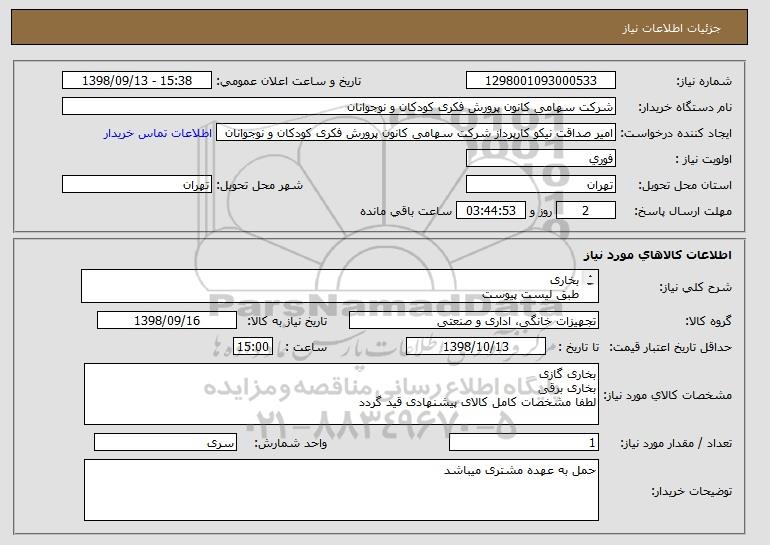Screen dimensions: 770x545
Task: Click the label نام دستگاه خریدار
Action: [685, 107]
